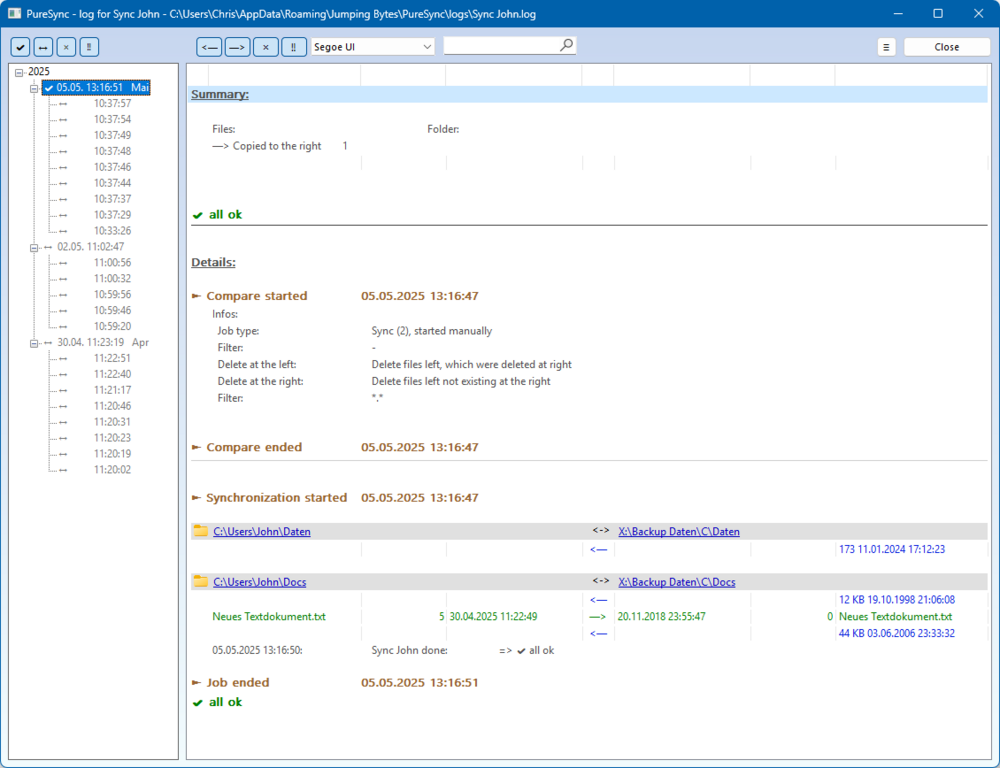
Task: Click the triangle marker before Job ended
Action: (x=196, y=683)
